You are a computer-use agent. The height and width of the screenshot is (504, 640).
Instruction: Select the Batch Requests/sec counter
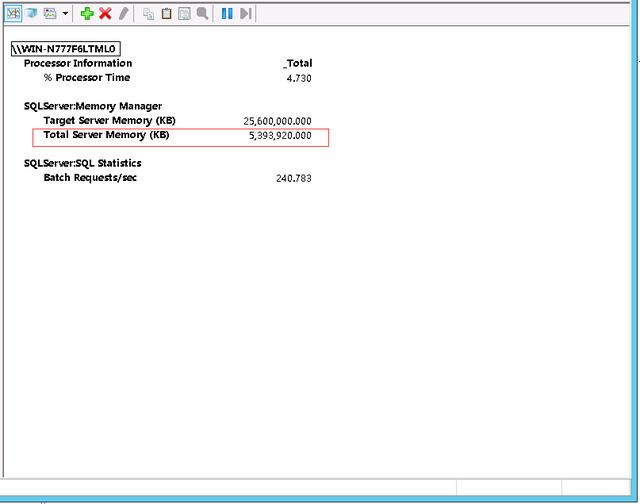pos(90,178)
